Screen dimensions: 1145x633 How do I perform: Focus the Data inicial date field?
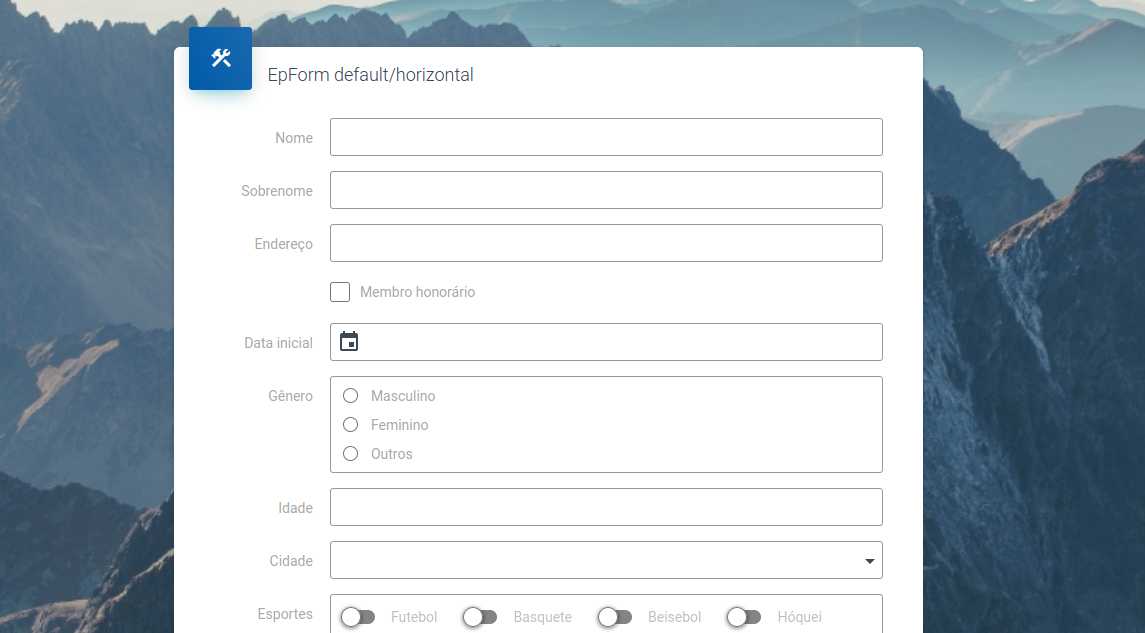[606, 342]
